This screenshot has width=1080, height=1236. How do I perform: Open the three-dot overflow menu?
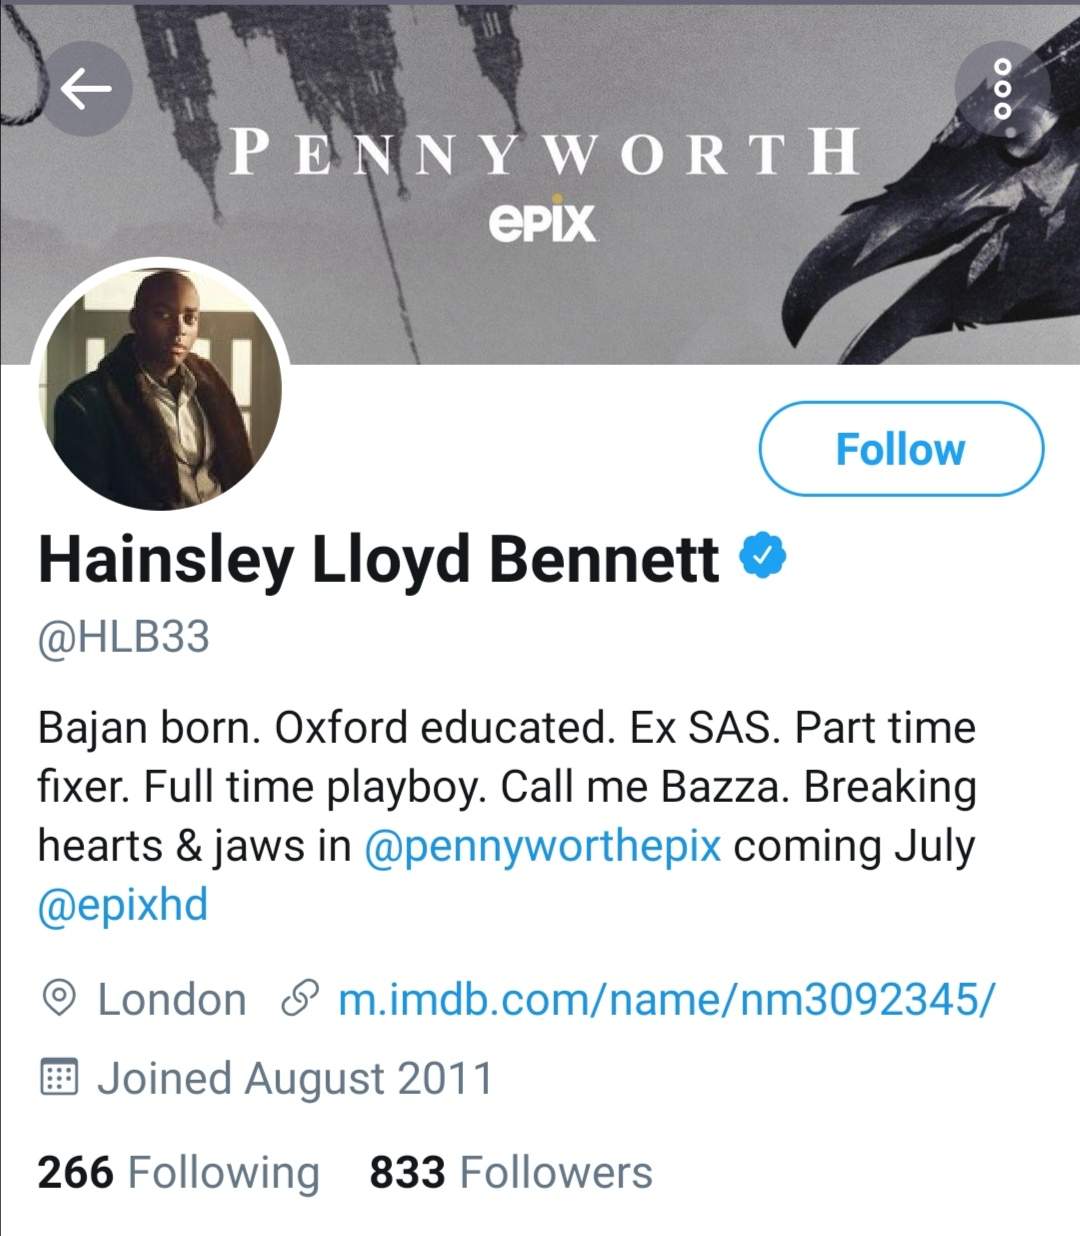[1002, 90]
